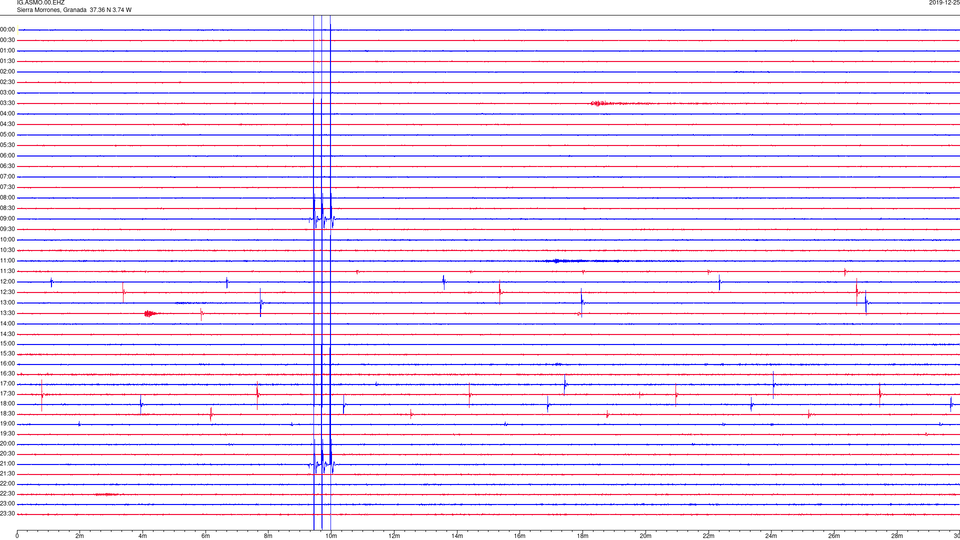The height and width of the screenshot is (540, 960).
Task: Click the 11:00 row label
Action: click(7, 260)
